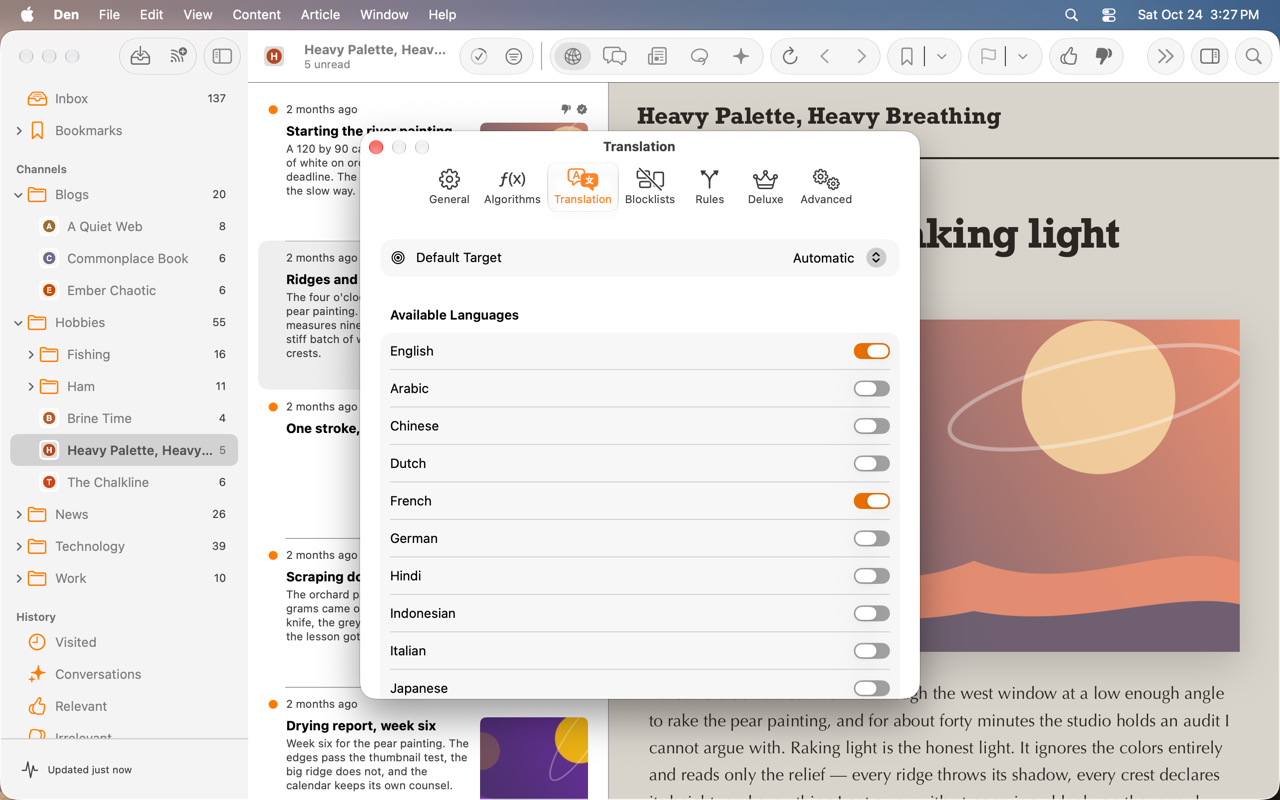Expand the News folder chevron
The height and width of the screenshot is (800, 1280).
pos(19,515)
